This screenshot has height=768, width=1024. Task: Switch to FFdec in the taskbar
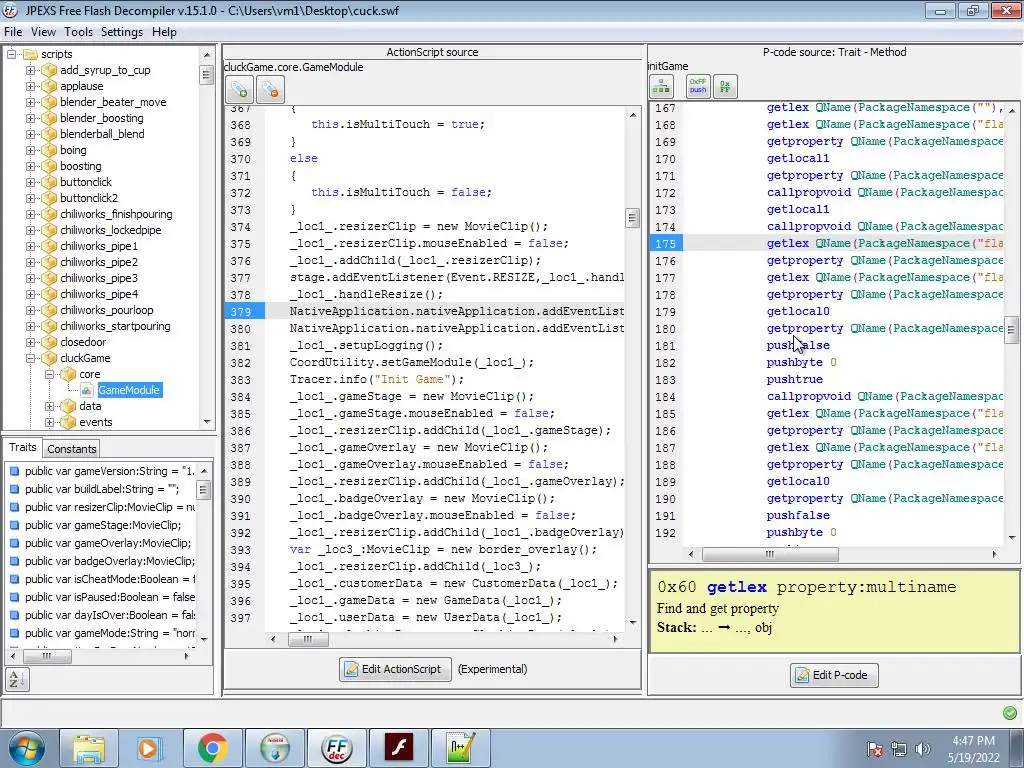(x=336, y=748)
